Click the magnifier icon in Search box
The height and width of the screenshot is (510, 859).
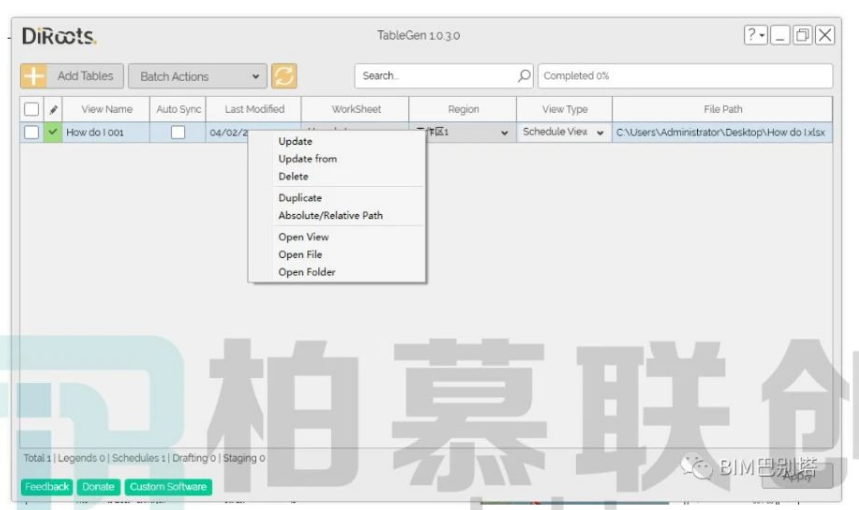tap(524, 76)
